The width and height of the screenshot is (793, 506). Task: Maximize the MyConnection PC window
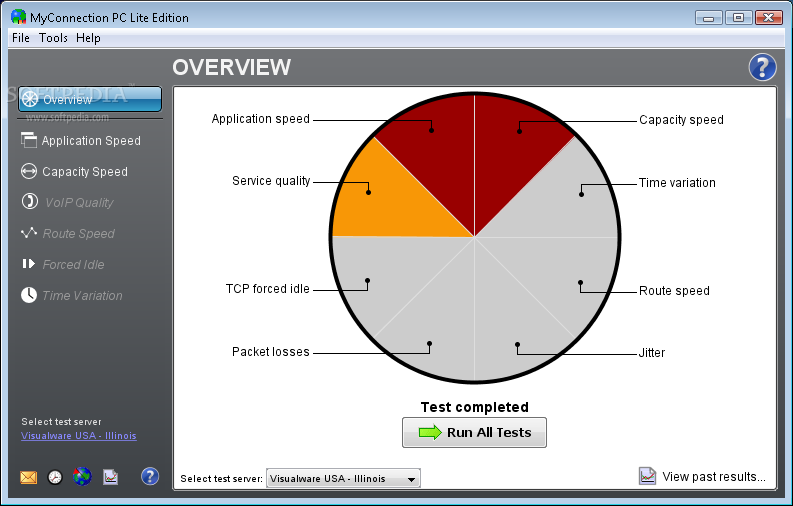[738, 18]
